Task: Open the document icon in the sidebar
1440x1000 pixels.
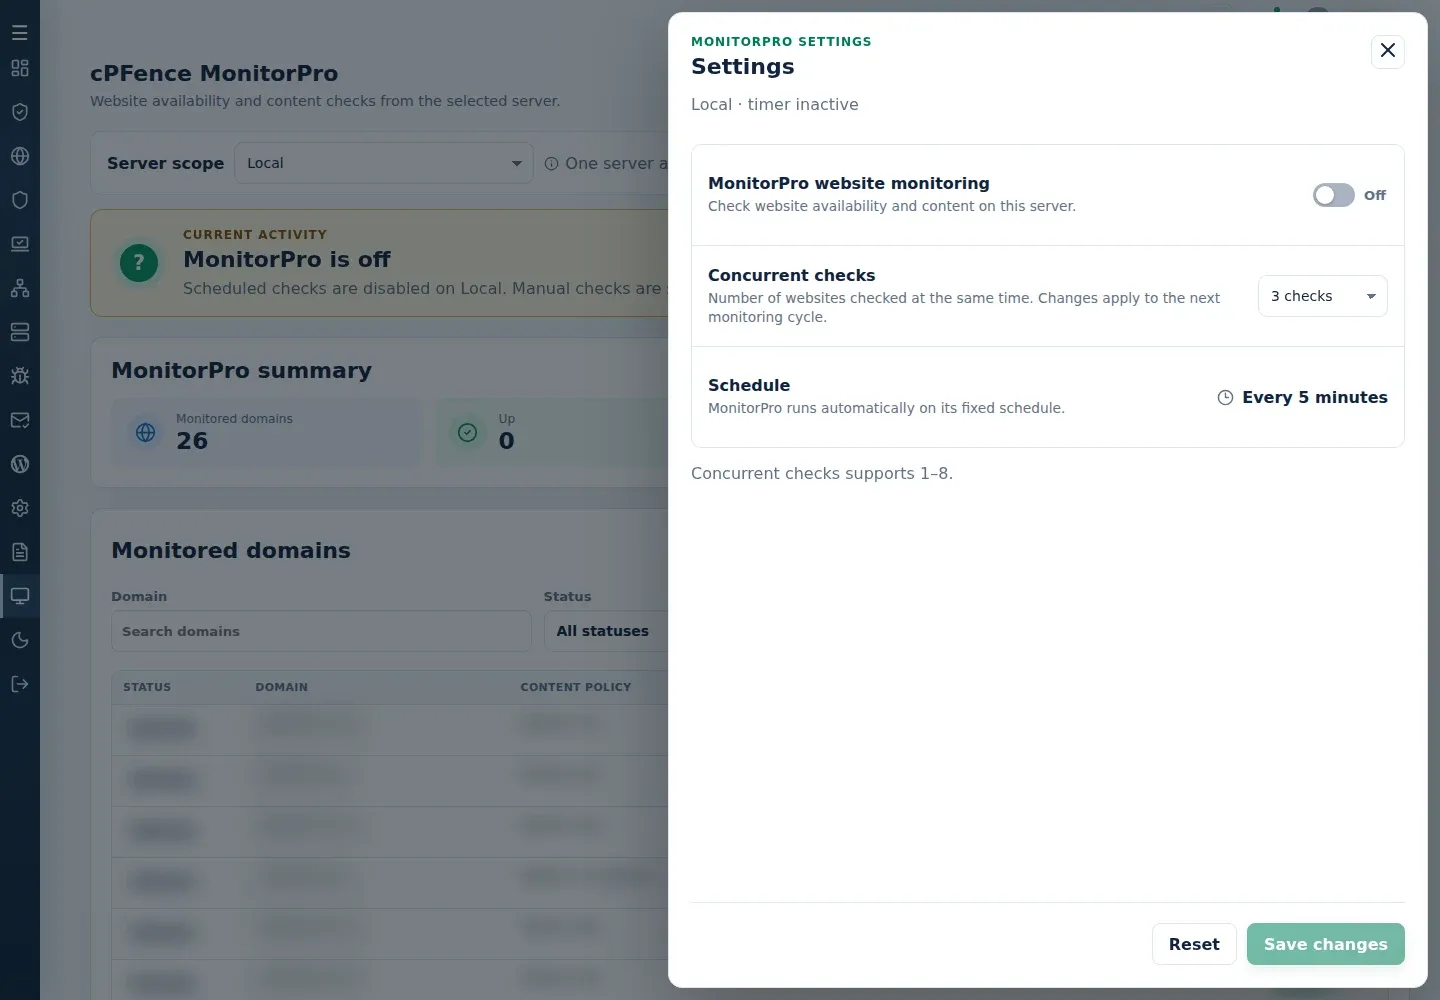Action: (x=20, y=552)
